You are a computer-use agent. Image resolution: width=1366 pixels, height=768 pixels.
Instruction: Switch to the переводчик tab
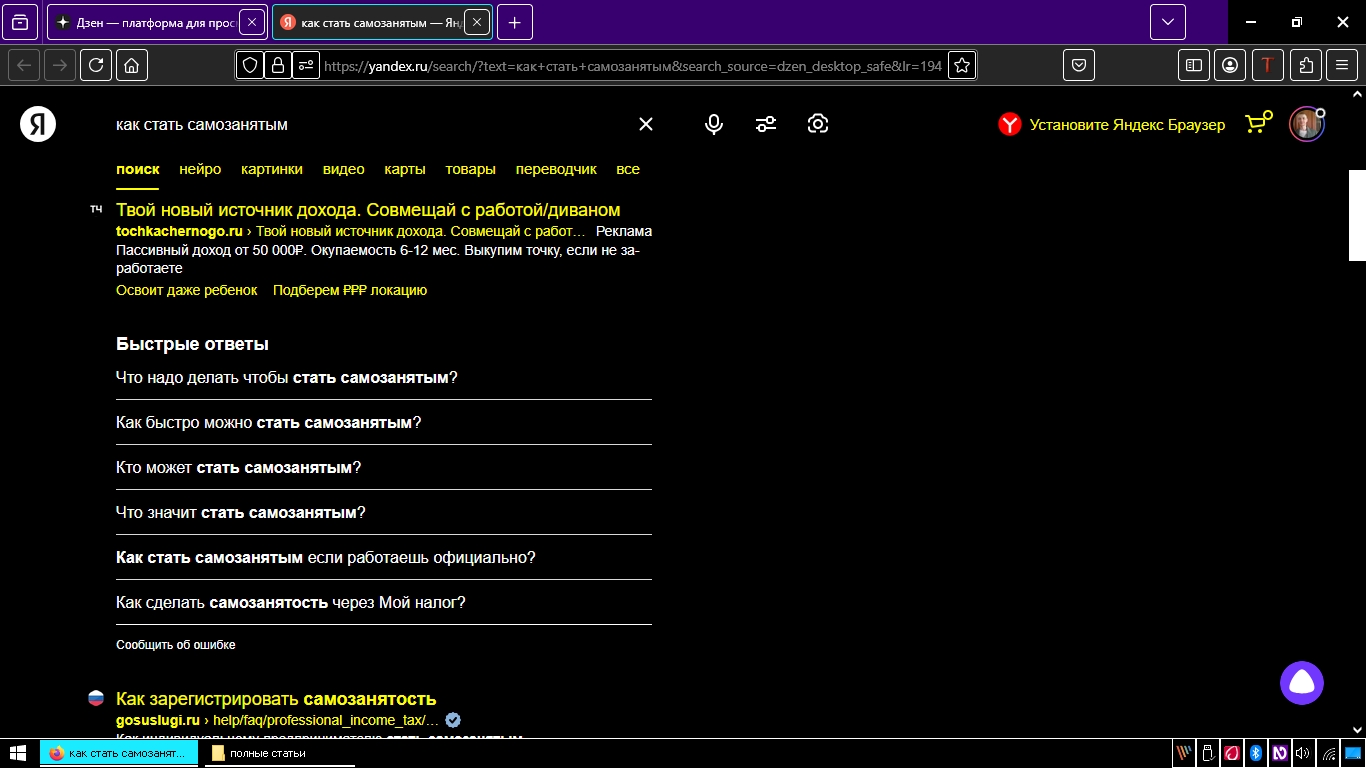tap(556, 169)
